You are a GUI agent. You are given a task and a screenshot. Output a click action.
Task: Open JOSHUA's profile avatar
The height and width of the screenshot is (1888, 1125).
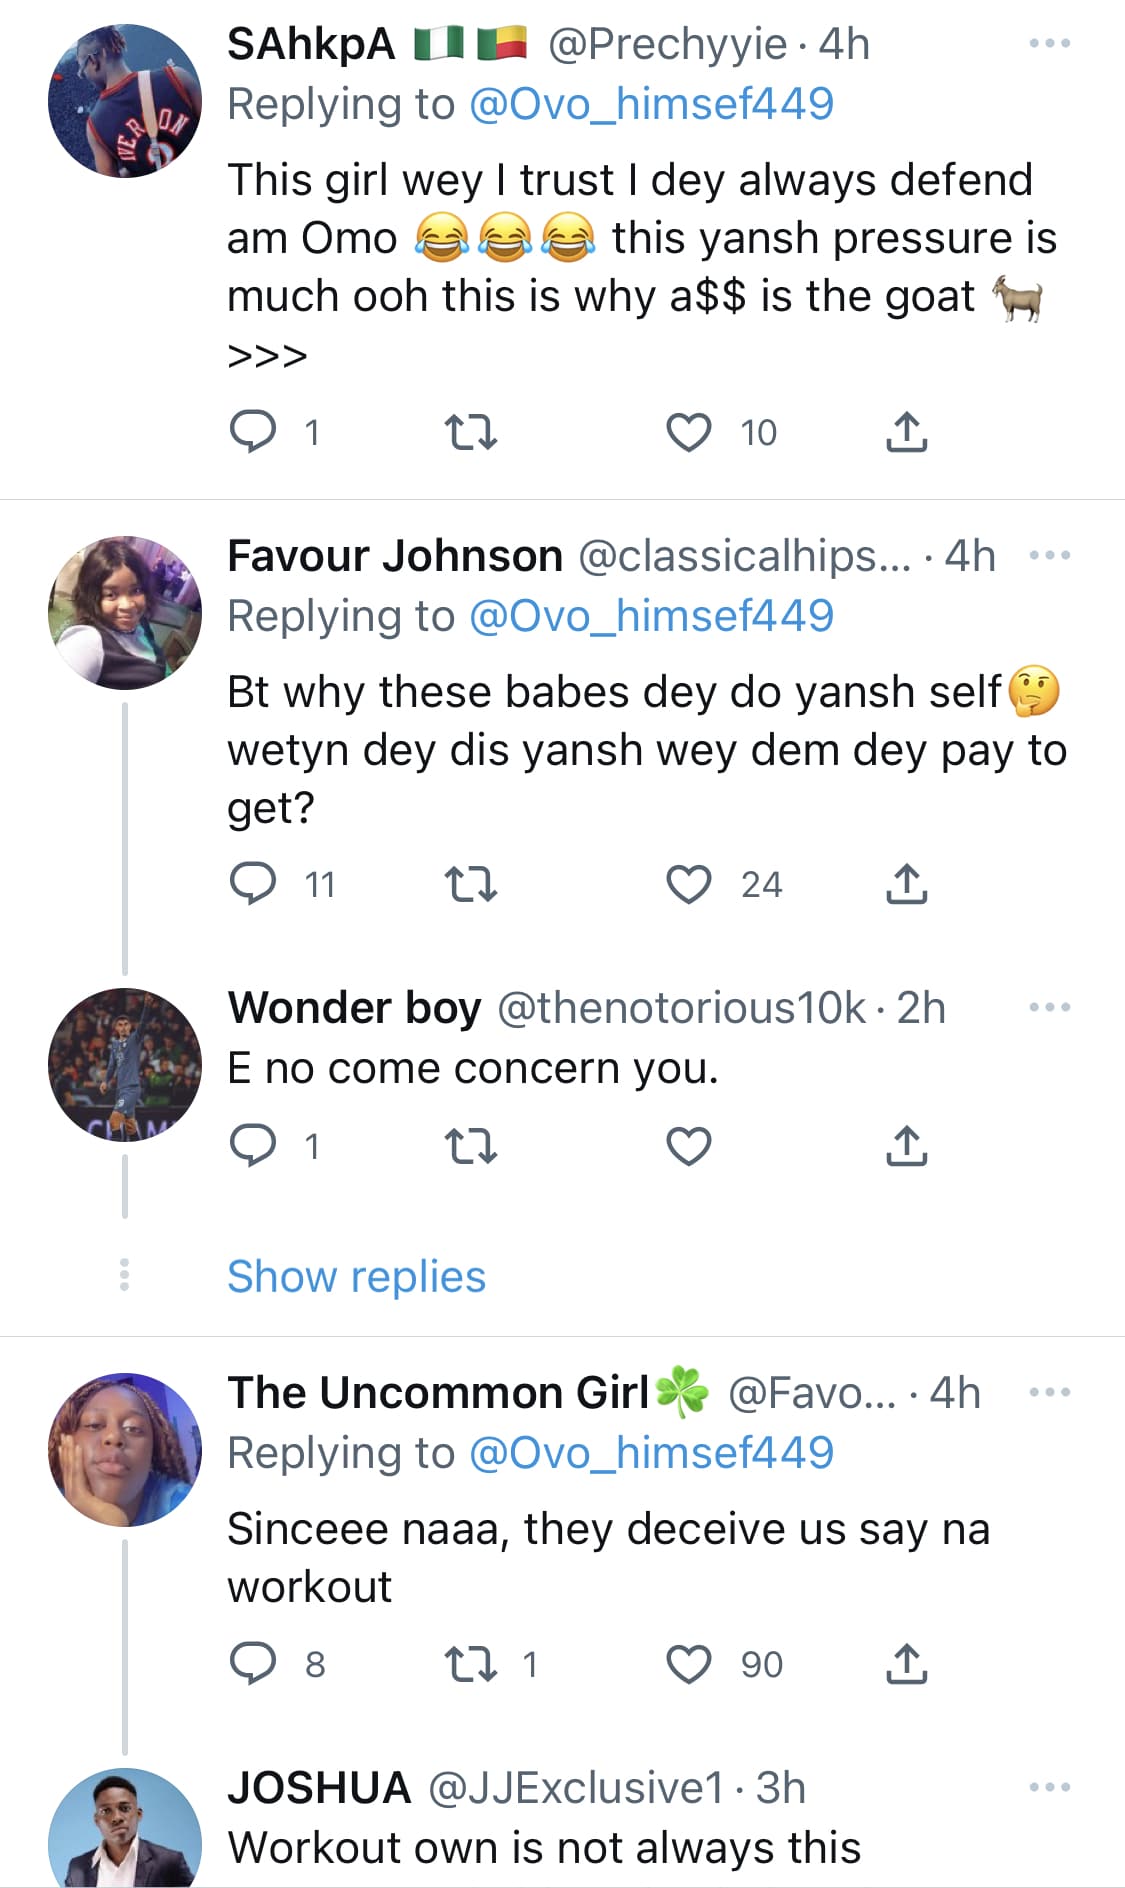tap(125, 1832)
